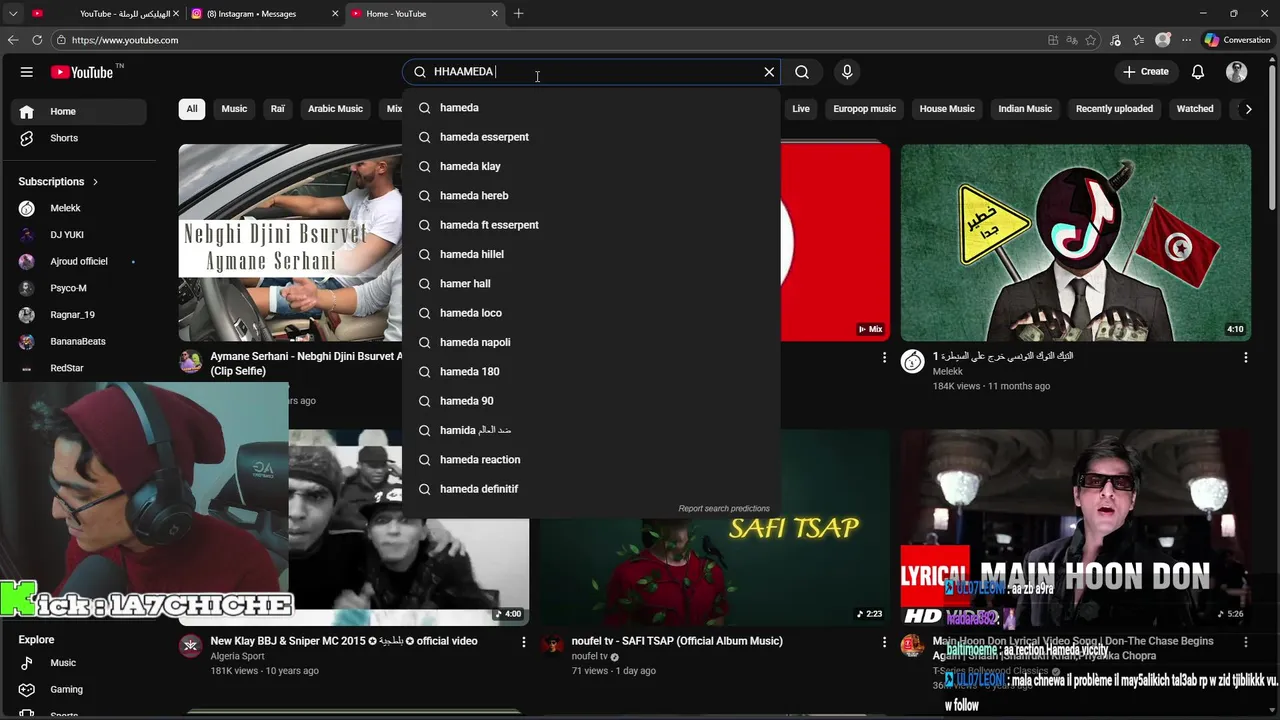Viewport: 1280px width, 720px height.
Task: Open the DJ YUKI subscription
Action: tap(80, 235)
